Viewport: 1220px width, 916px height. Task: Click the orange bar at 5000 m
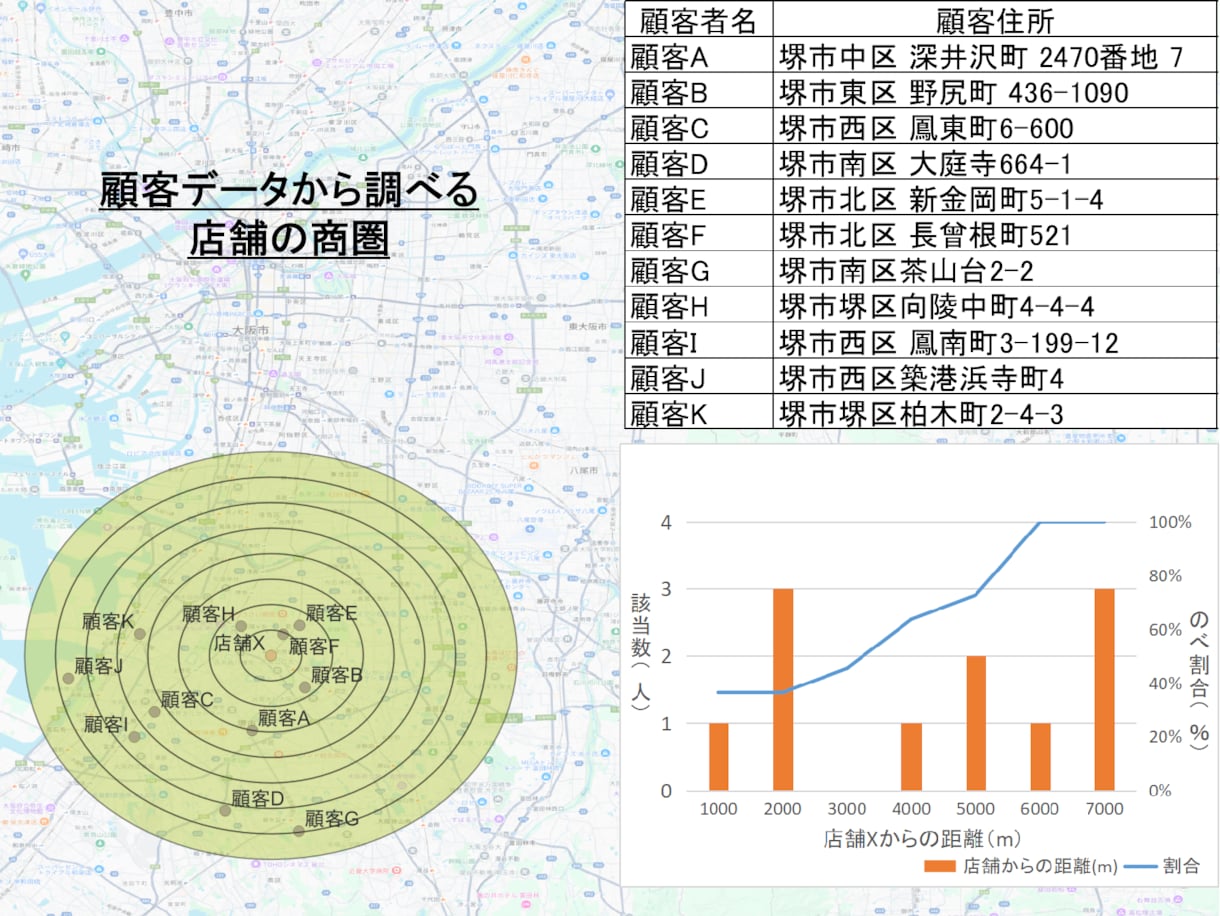click(975, 723)
